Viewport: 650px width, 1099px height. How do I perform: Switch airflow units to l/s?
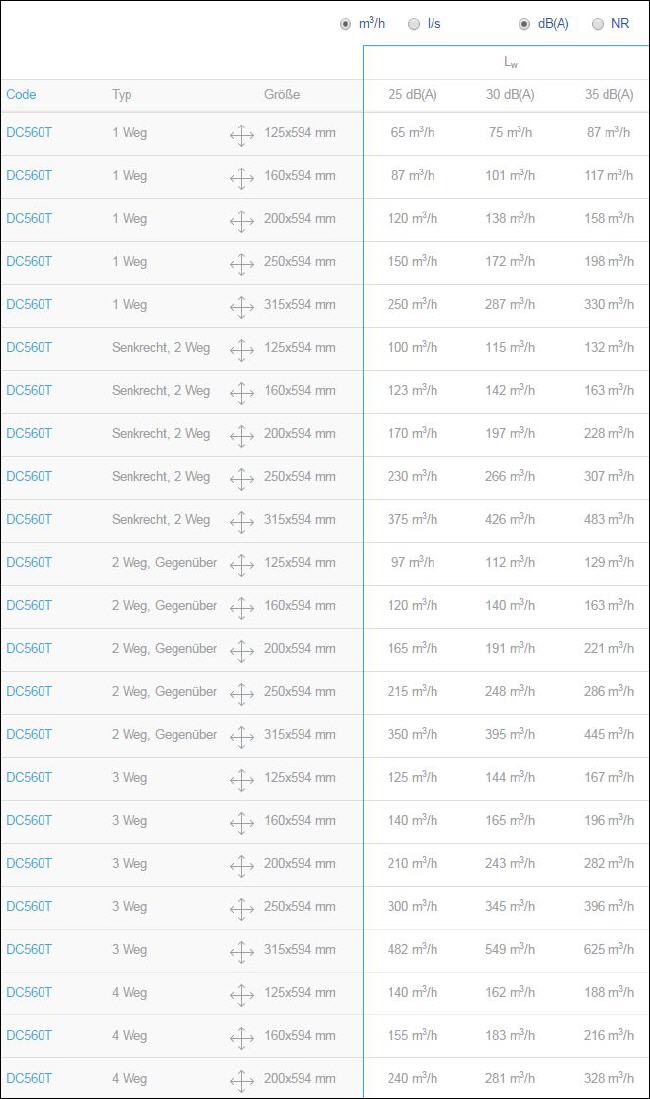pos(414,25)
